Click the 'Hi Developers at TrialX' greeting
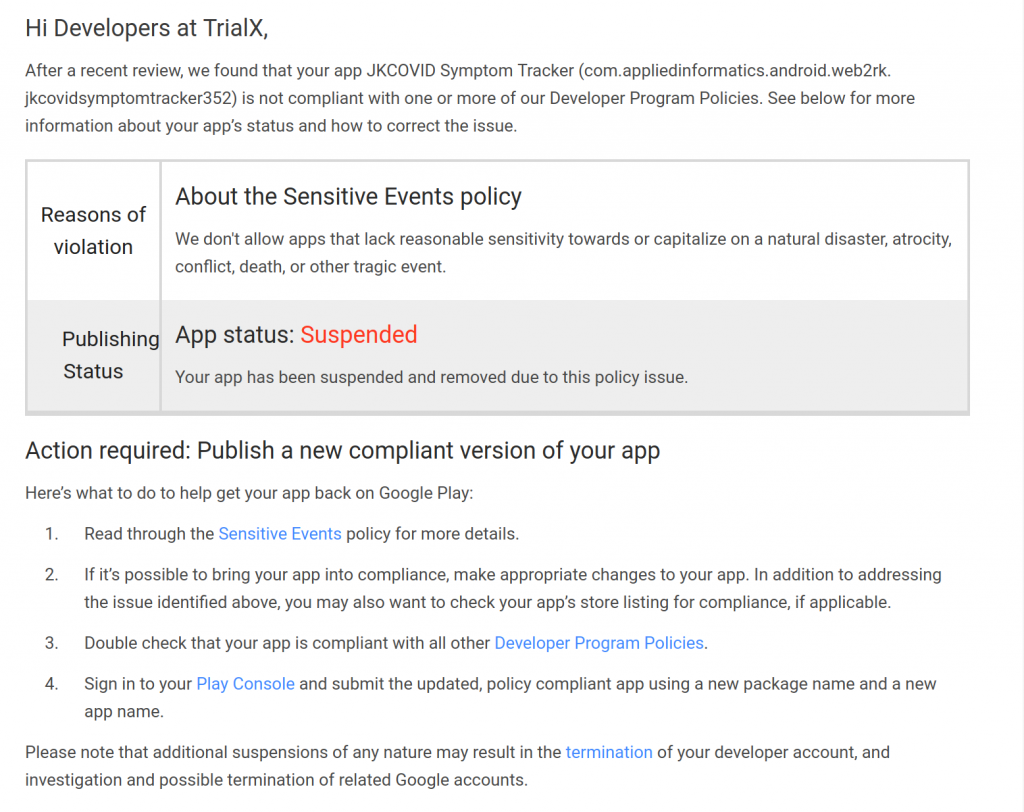1024x812 pixels. pos(146,28)
